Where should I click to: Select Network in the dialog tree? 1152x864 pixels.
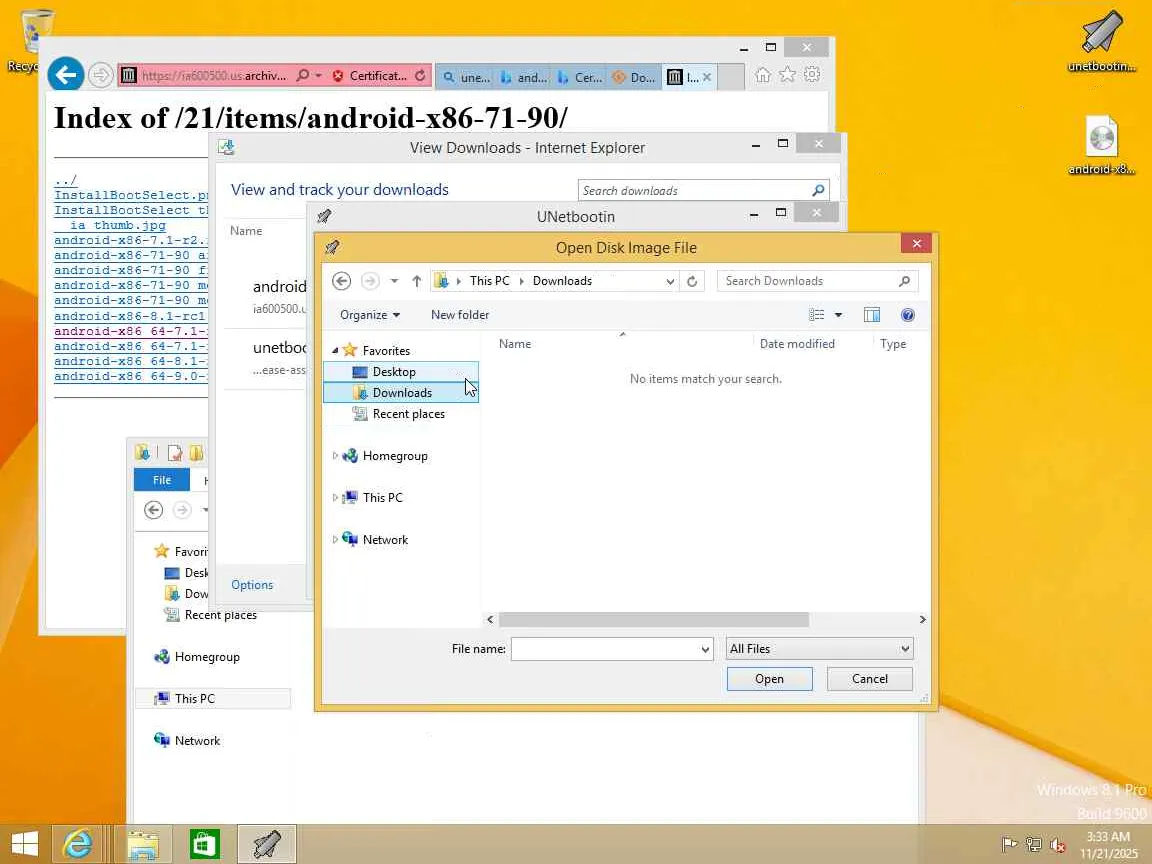[x=385, y=539]
